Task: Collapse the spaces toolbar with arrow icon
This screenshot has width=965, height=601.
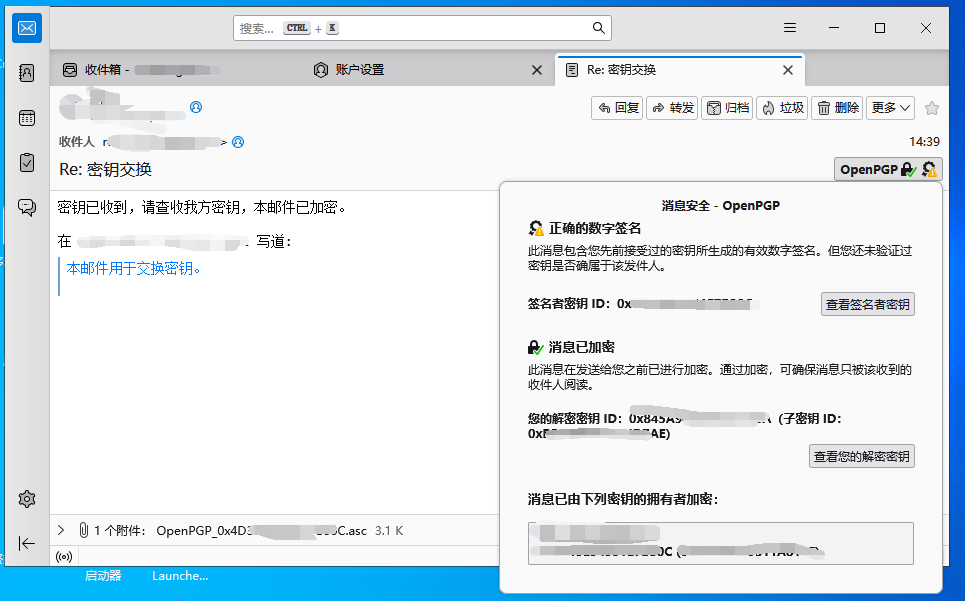Action: 27,543
